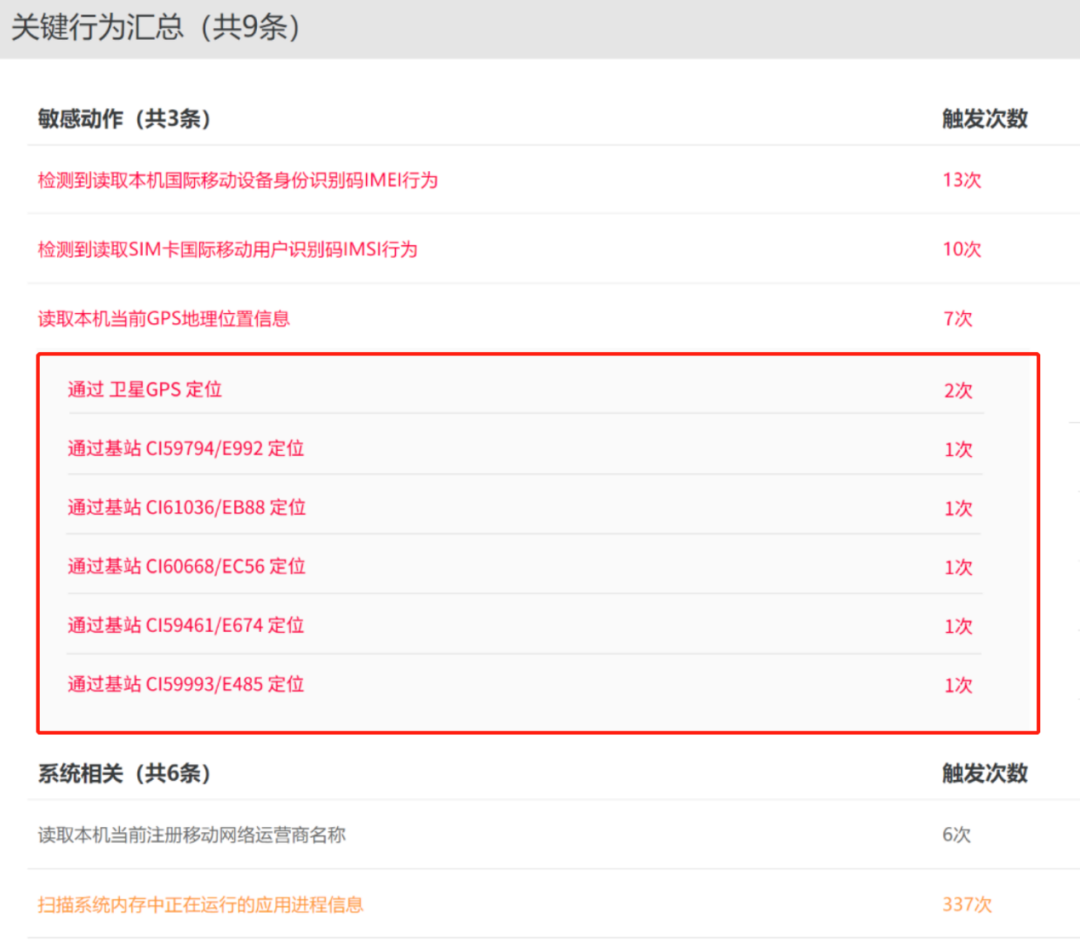1080x946 pixels.
Task: Open the SIM卡 IMSI 读取行为 entry
Action: click(227, 249)
